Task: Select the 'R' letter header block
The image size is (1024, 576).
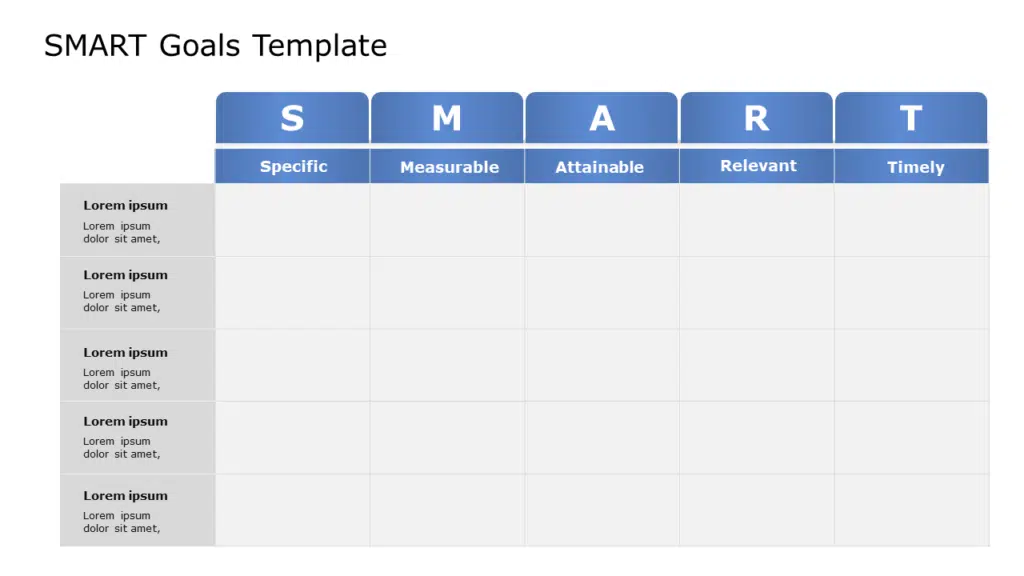Action: point(756,118)
